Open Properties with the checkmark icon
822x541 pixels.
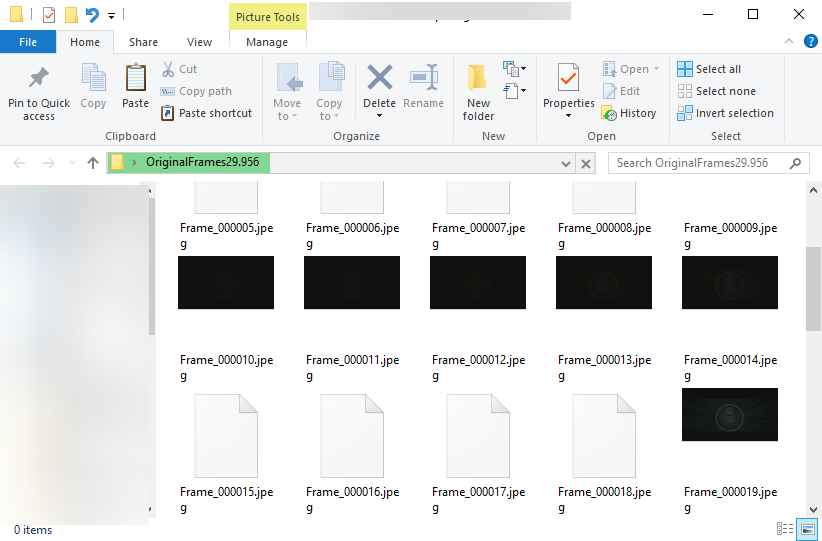(568, 78)
